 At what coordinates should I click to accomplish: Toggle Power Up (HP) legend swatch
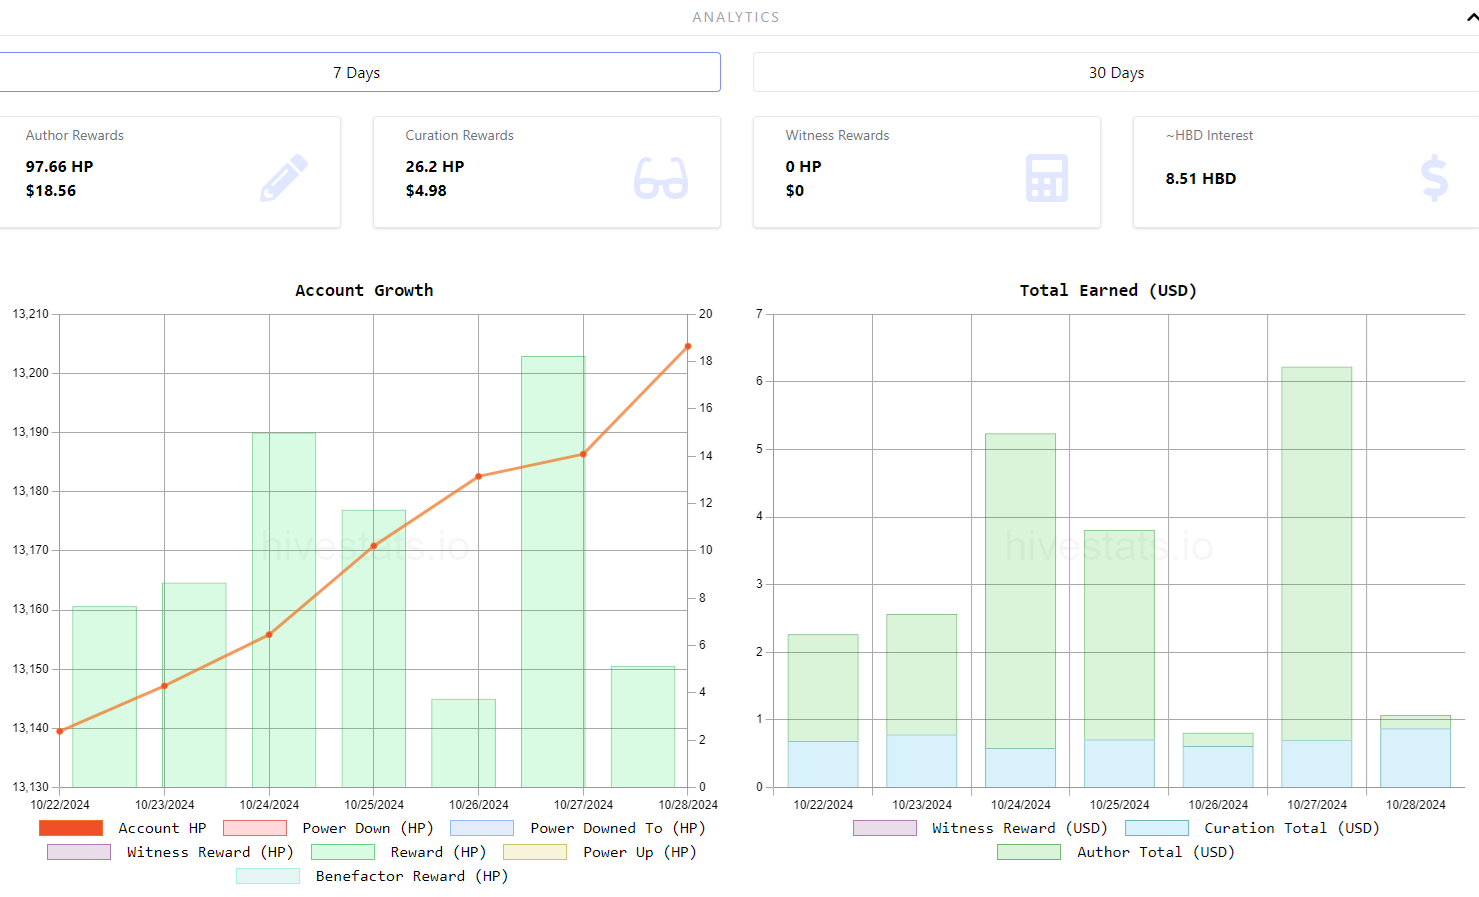click(535, 852)
